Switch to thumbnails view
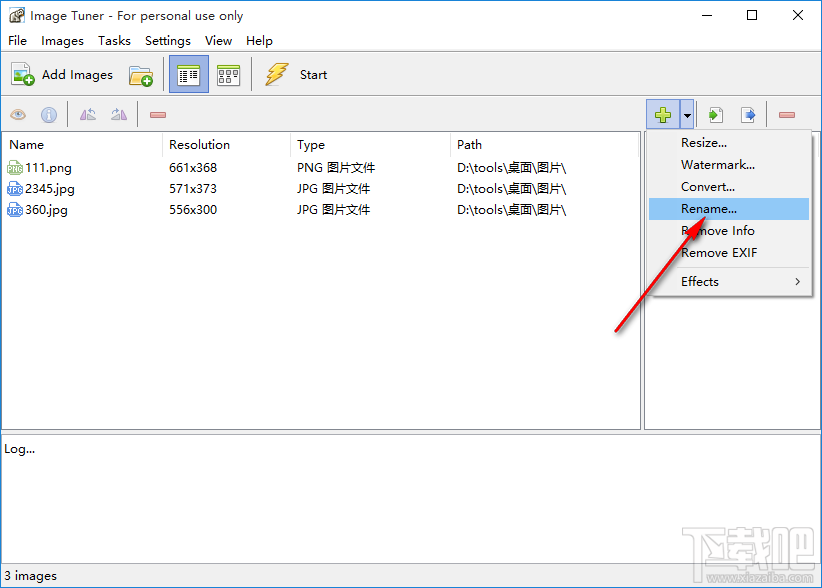This screenshot has height=588, width=822. point(229,75)
